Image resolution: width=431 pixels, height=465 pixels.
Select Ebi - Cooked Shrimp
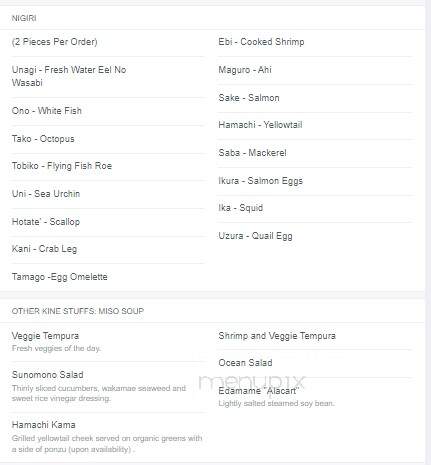tap(261, 42)
